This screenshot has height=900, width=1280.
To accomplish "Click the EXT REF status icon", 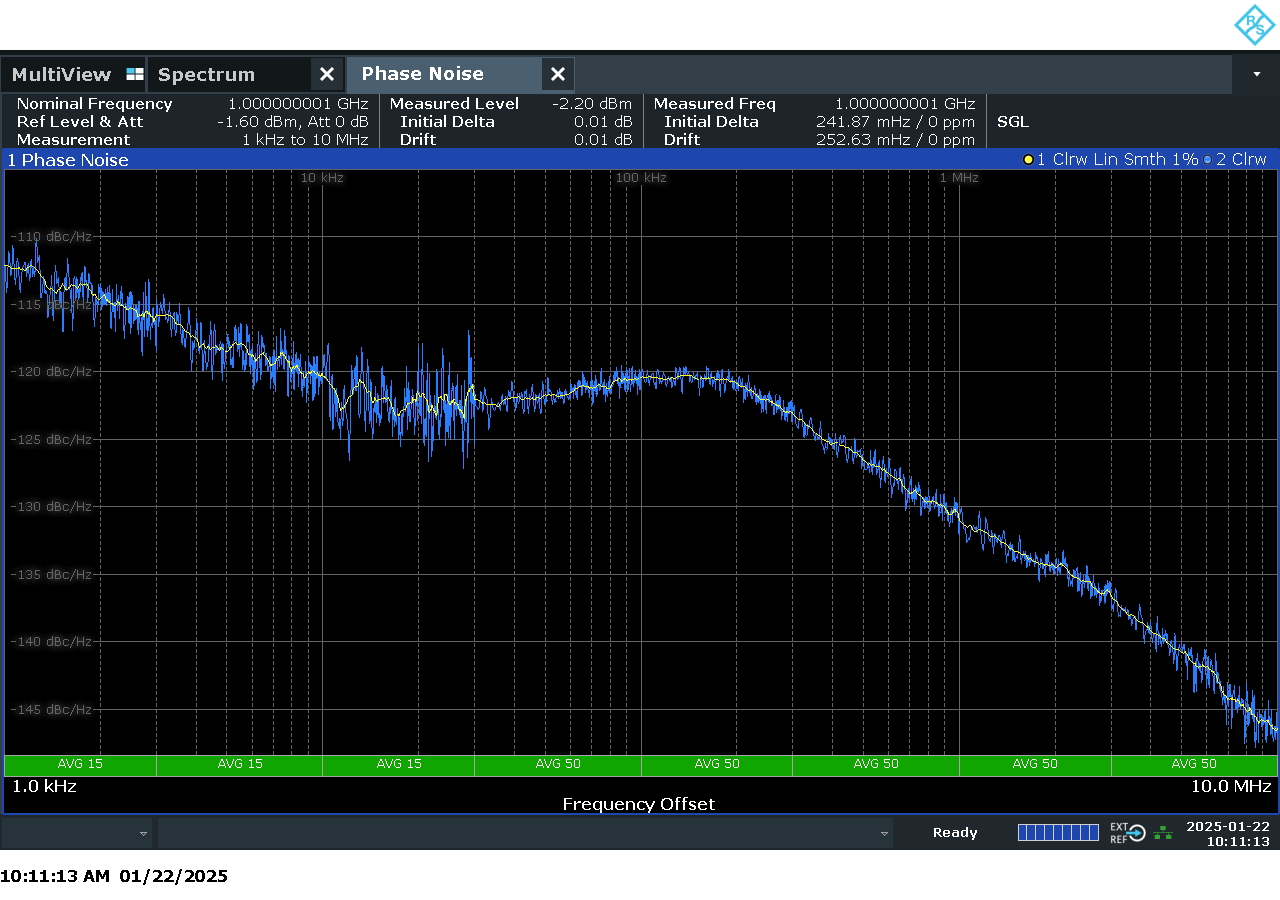I will click(x=1128, y=833).
